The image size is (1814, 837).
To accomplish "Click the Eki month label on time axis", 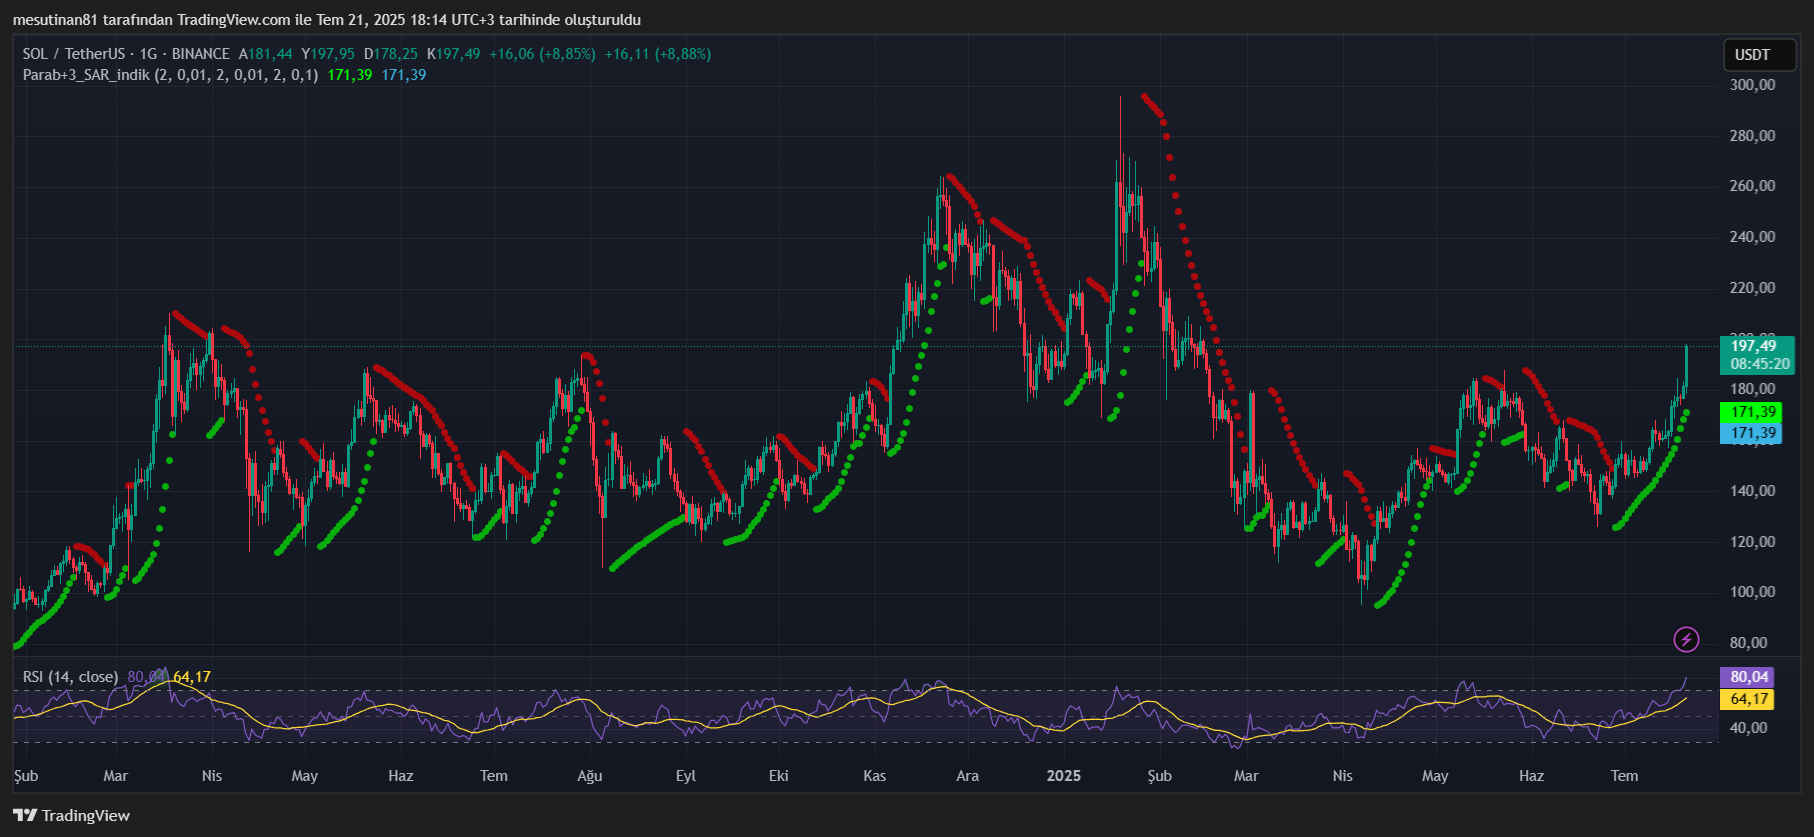I will tap(778, 776).
